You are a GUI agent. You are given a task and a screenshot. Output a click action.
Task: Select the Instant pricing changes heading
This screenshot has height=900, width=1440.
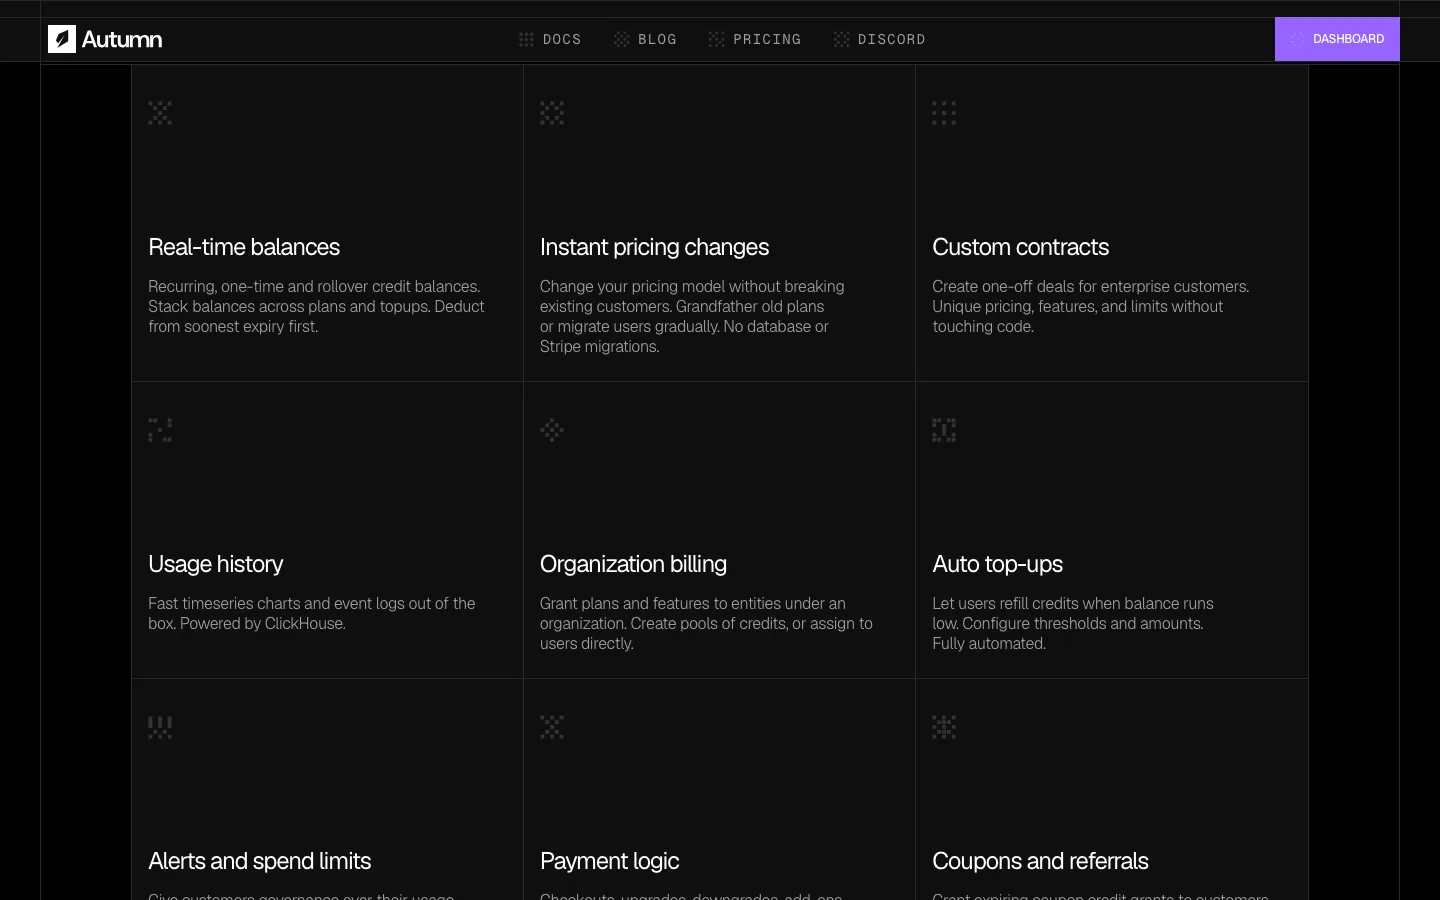654,247
